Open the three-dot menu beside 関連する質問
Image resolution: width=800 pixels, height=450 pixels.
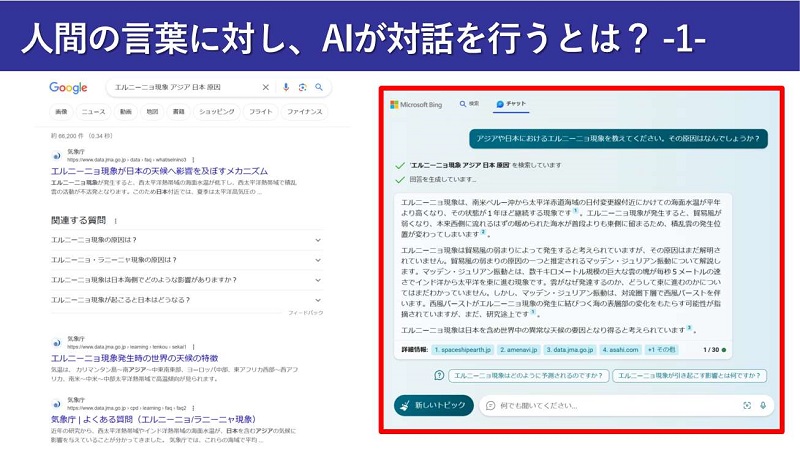pos(116,221)
